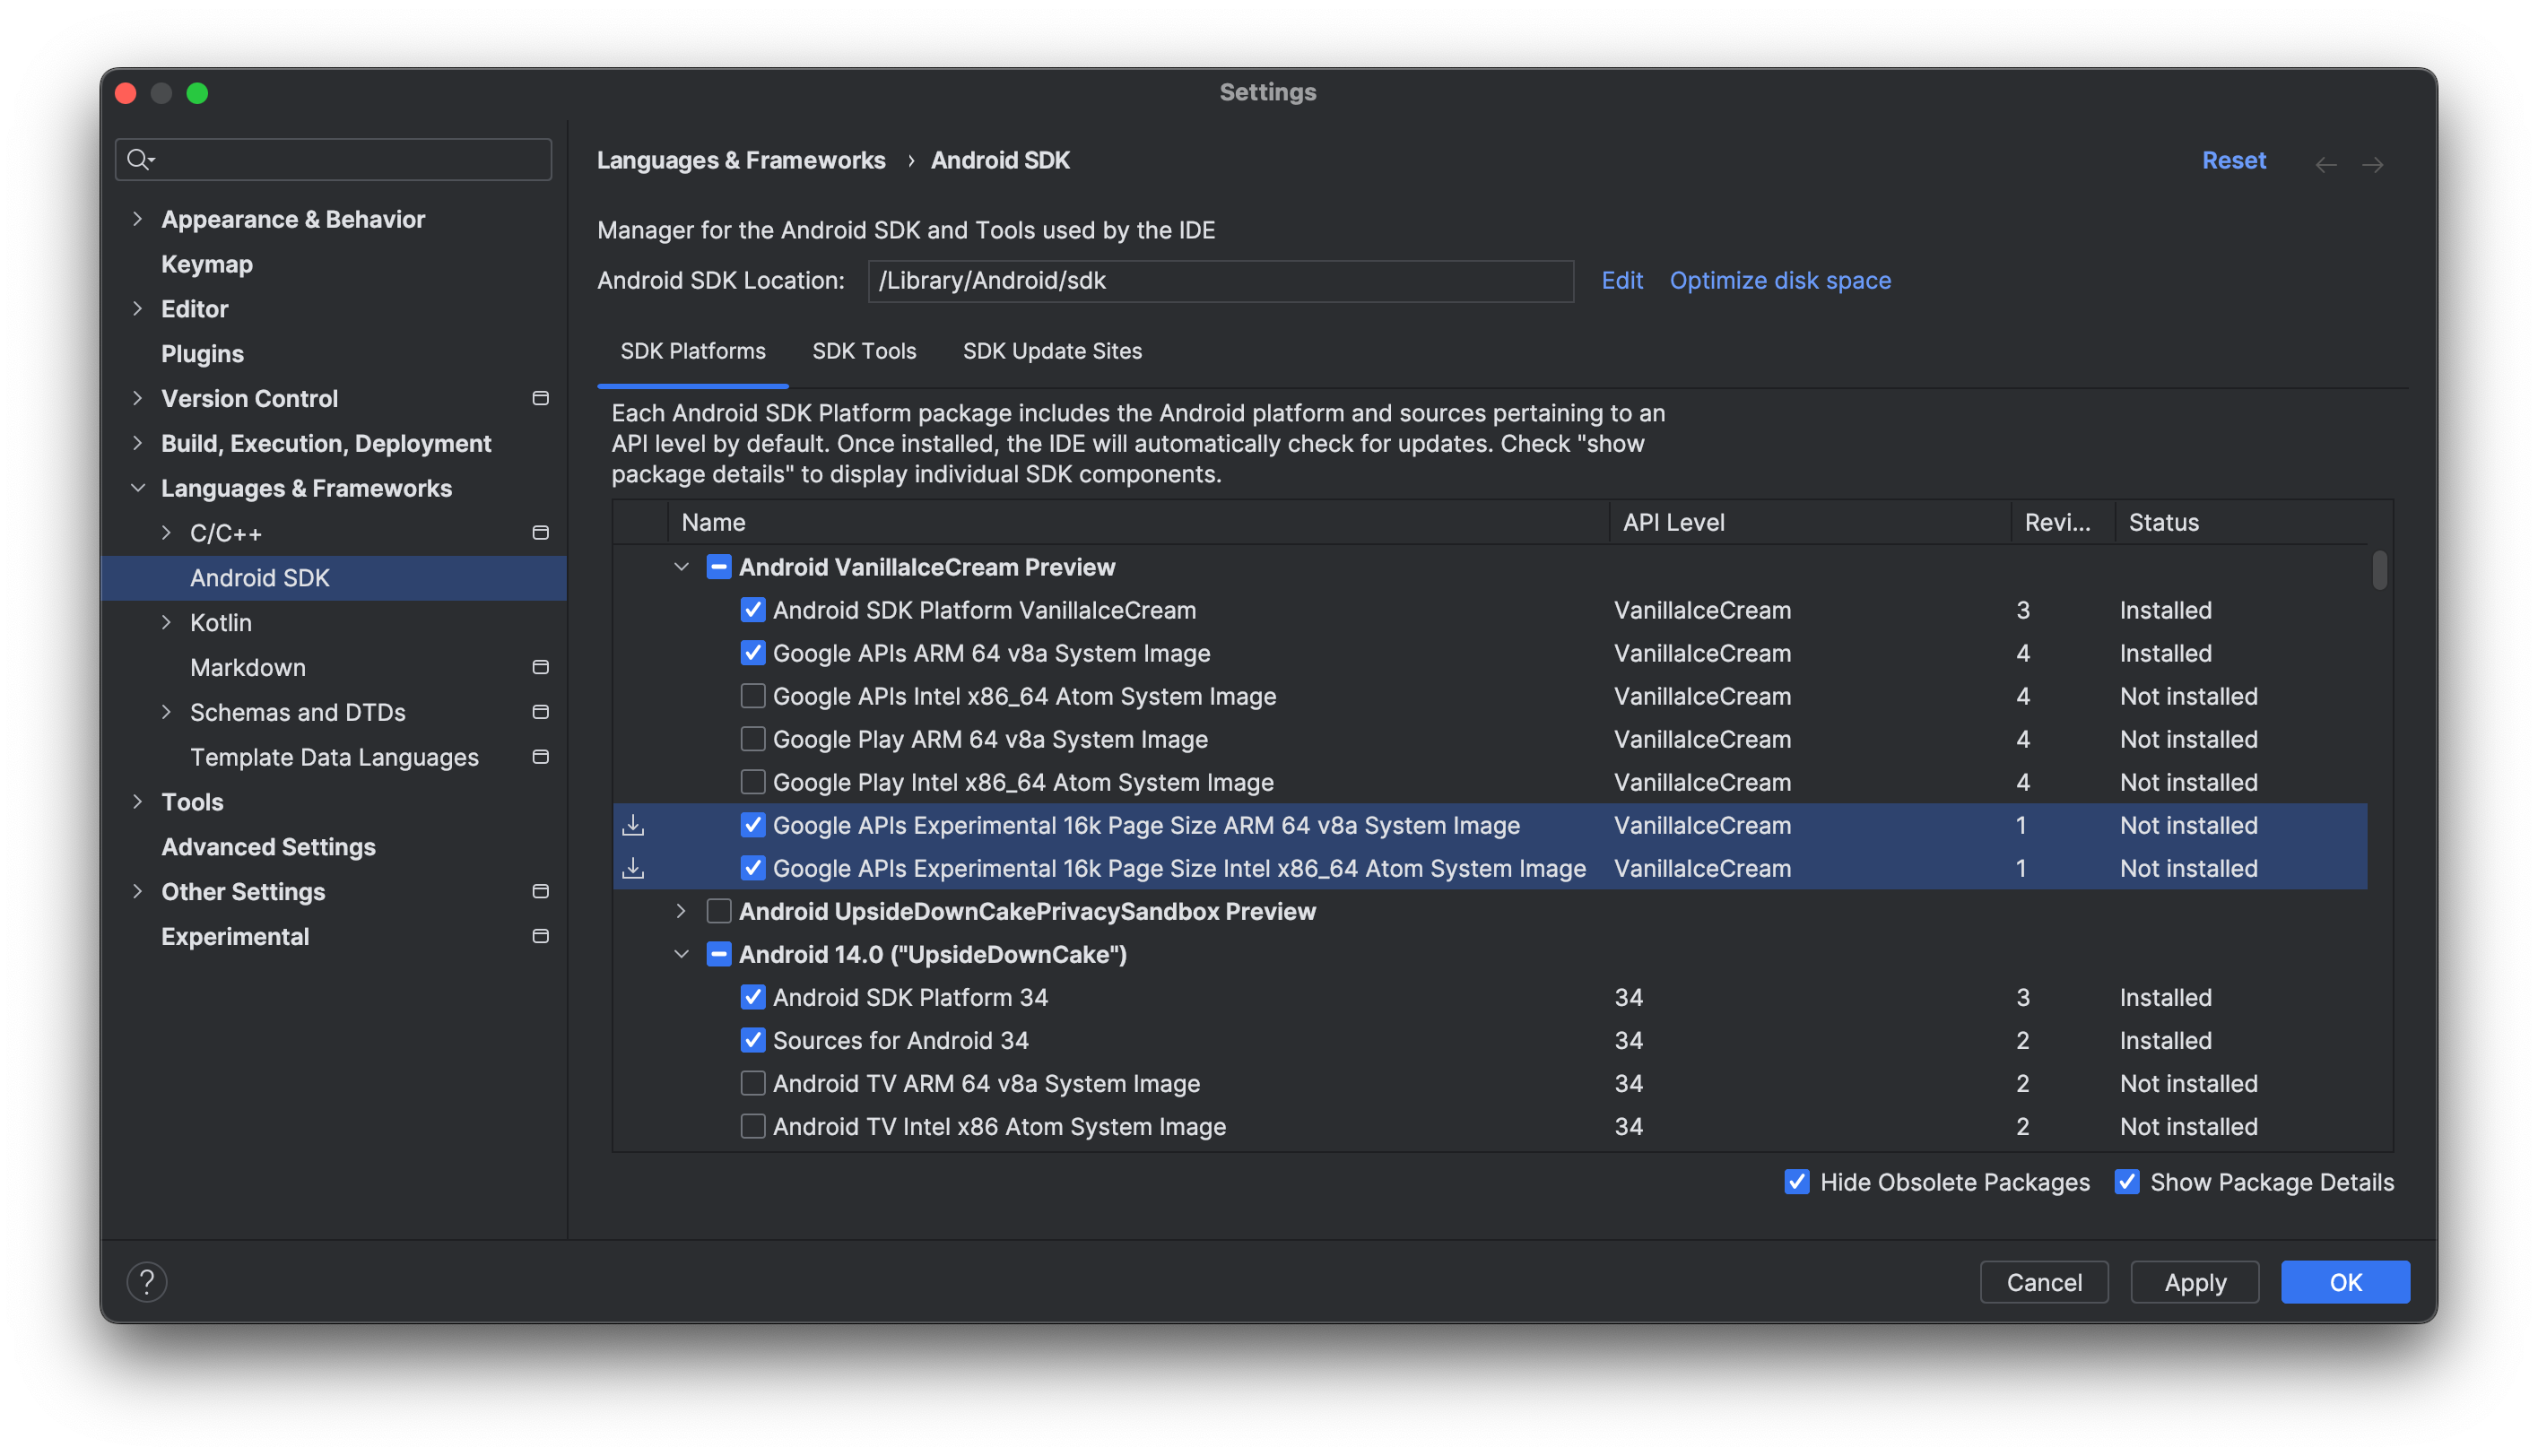Click the back navigation arrow
Image resolution: width=2538 pixels, height=1456 pixels.
click(2327, 160)
